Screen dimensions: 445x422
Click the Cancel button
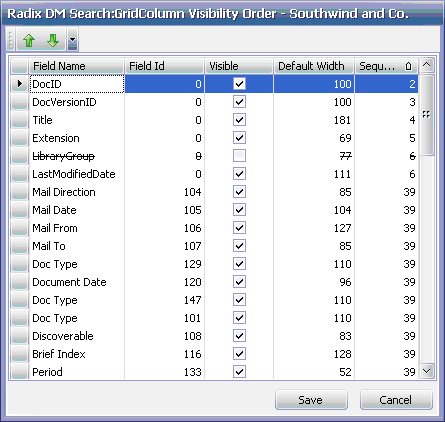[x=396, y=400]
